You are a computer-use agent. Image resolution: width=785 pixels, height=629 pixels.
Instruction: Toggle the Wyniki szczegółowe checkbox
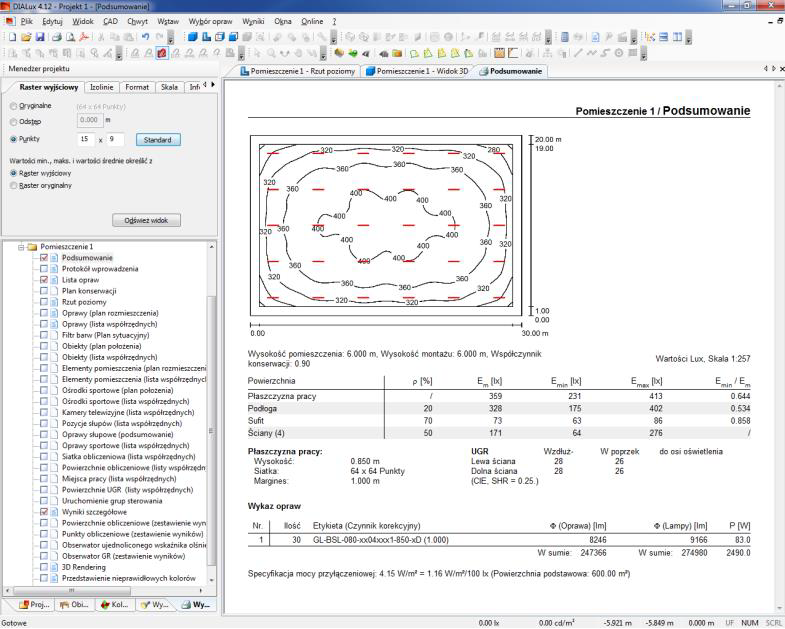[x=44, y=512]
